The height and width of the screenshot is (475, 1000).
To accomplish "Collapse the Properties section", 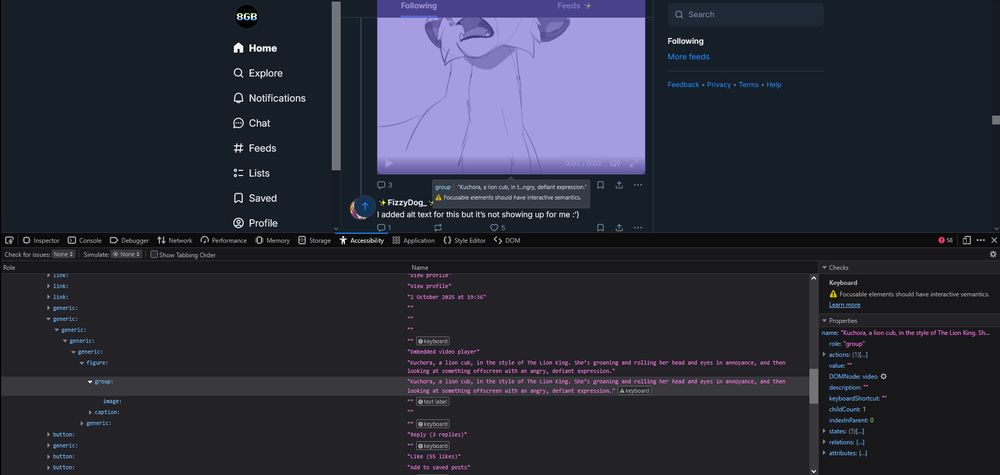I will pyautogui.click(x=825, y=321).
